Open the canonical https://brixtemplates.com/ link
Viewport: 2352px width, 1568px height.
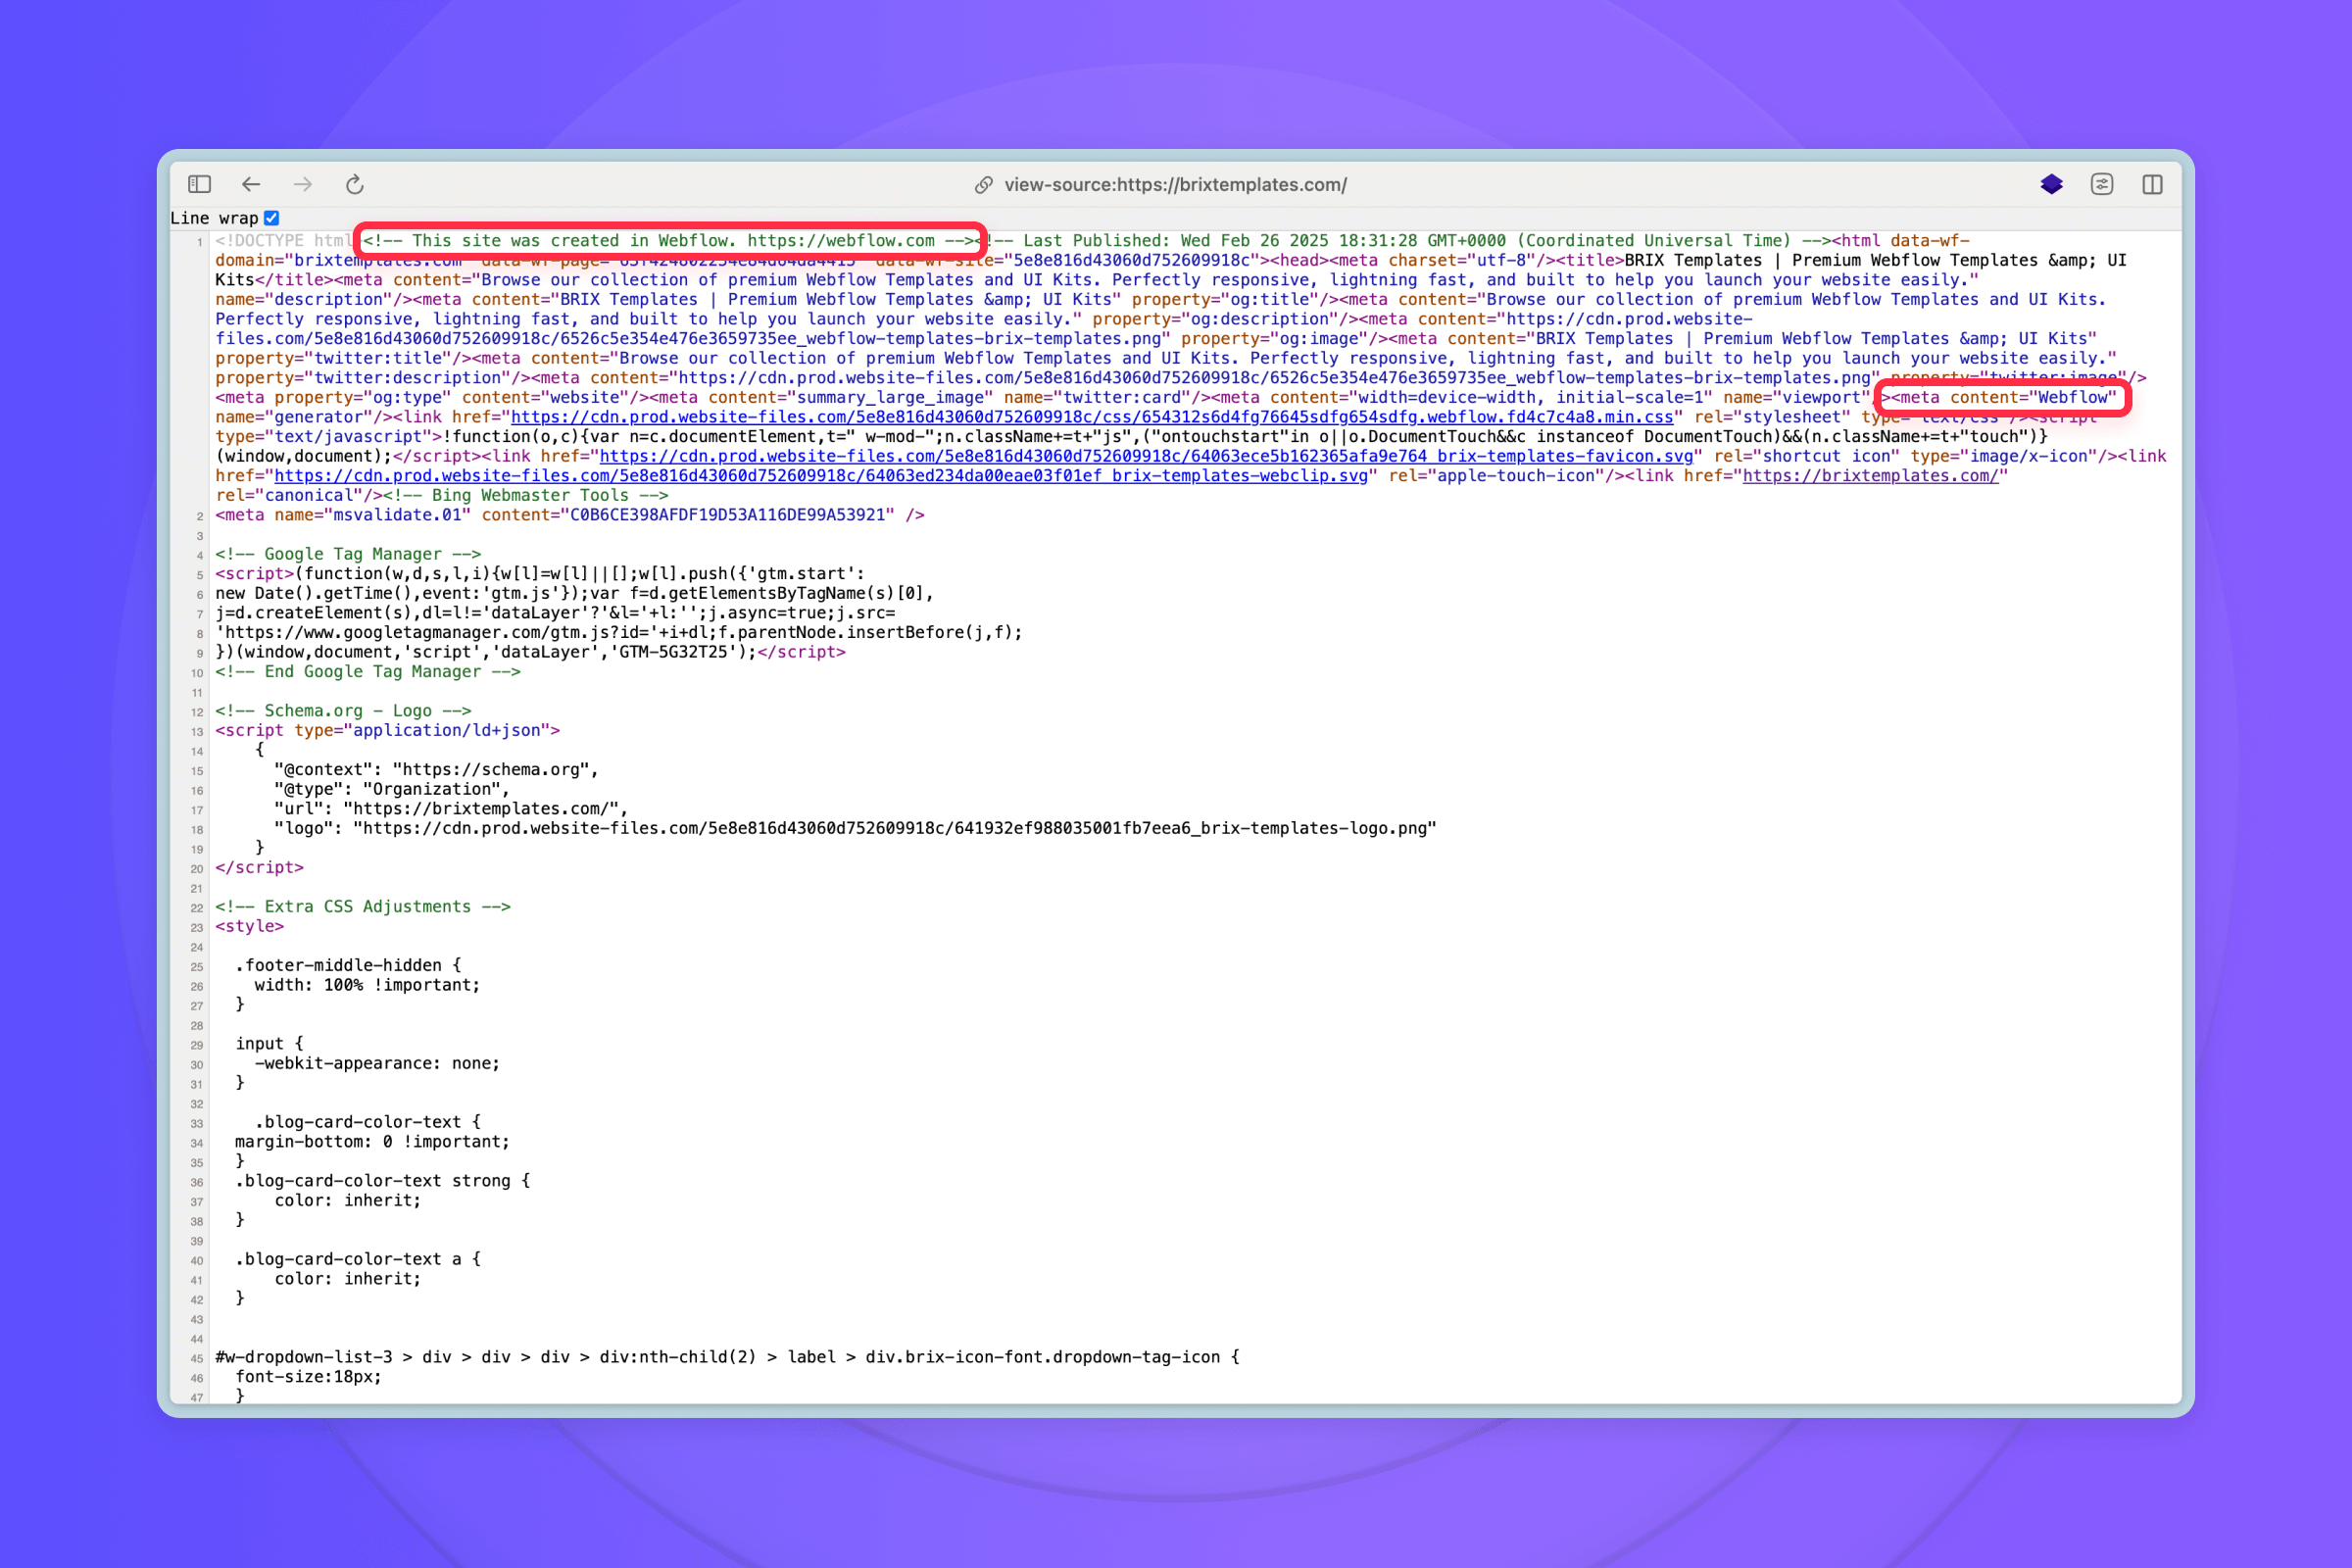[x=1870, y=476]
